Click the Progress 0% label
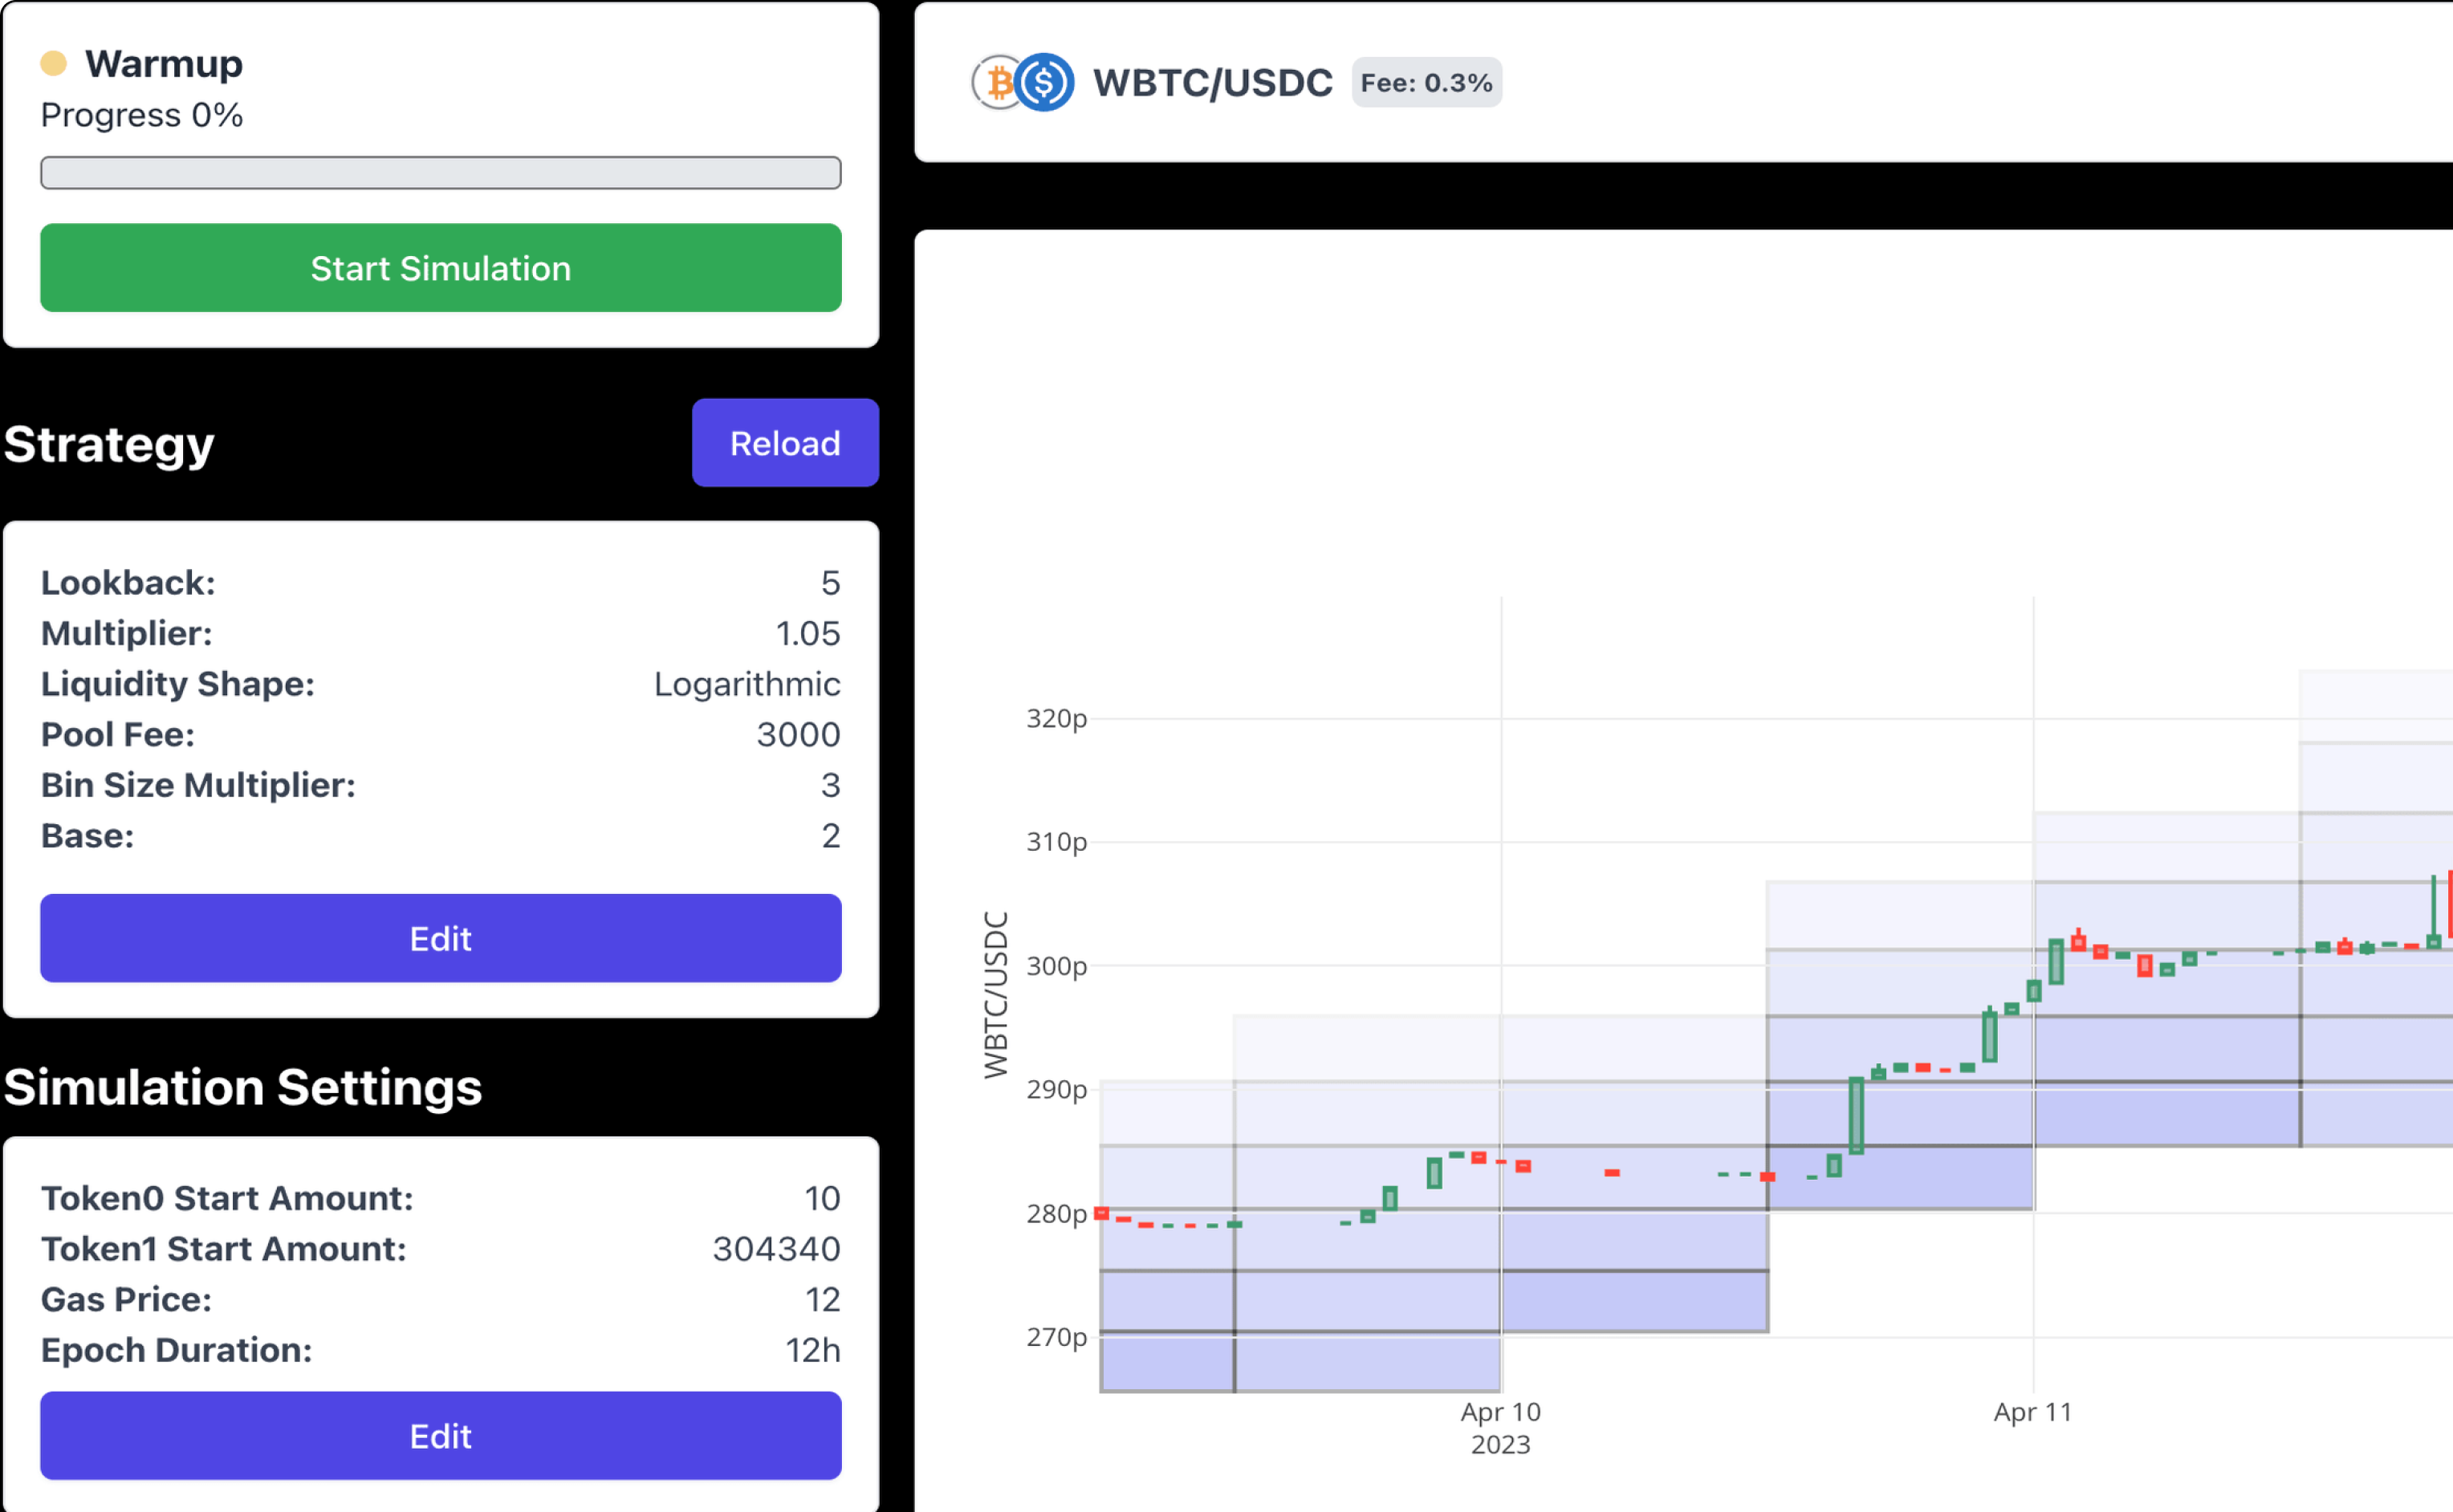Image resolution: width=2453 pixels, height=1512 pixels. pos(142,115)
